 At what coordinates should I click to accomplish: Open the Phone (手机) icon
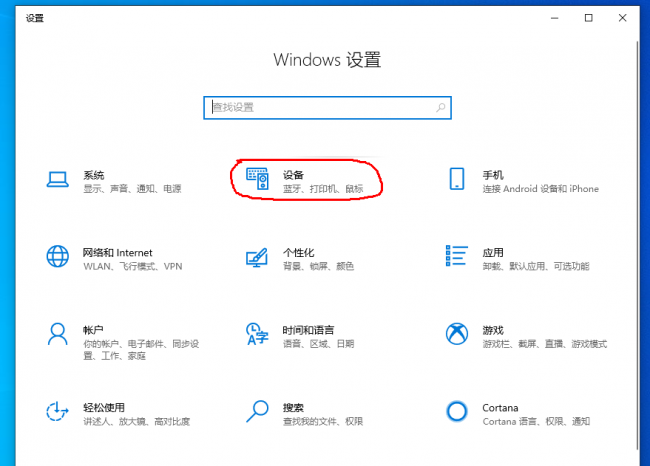[457, 179]
